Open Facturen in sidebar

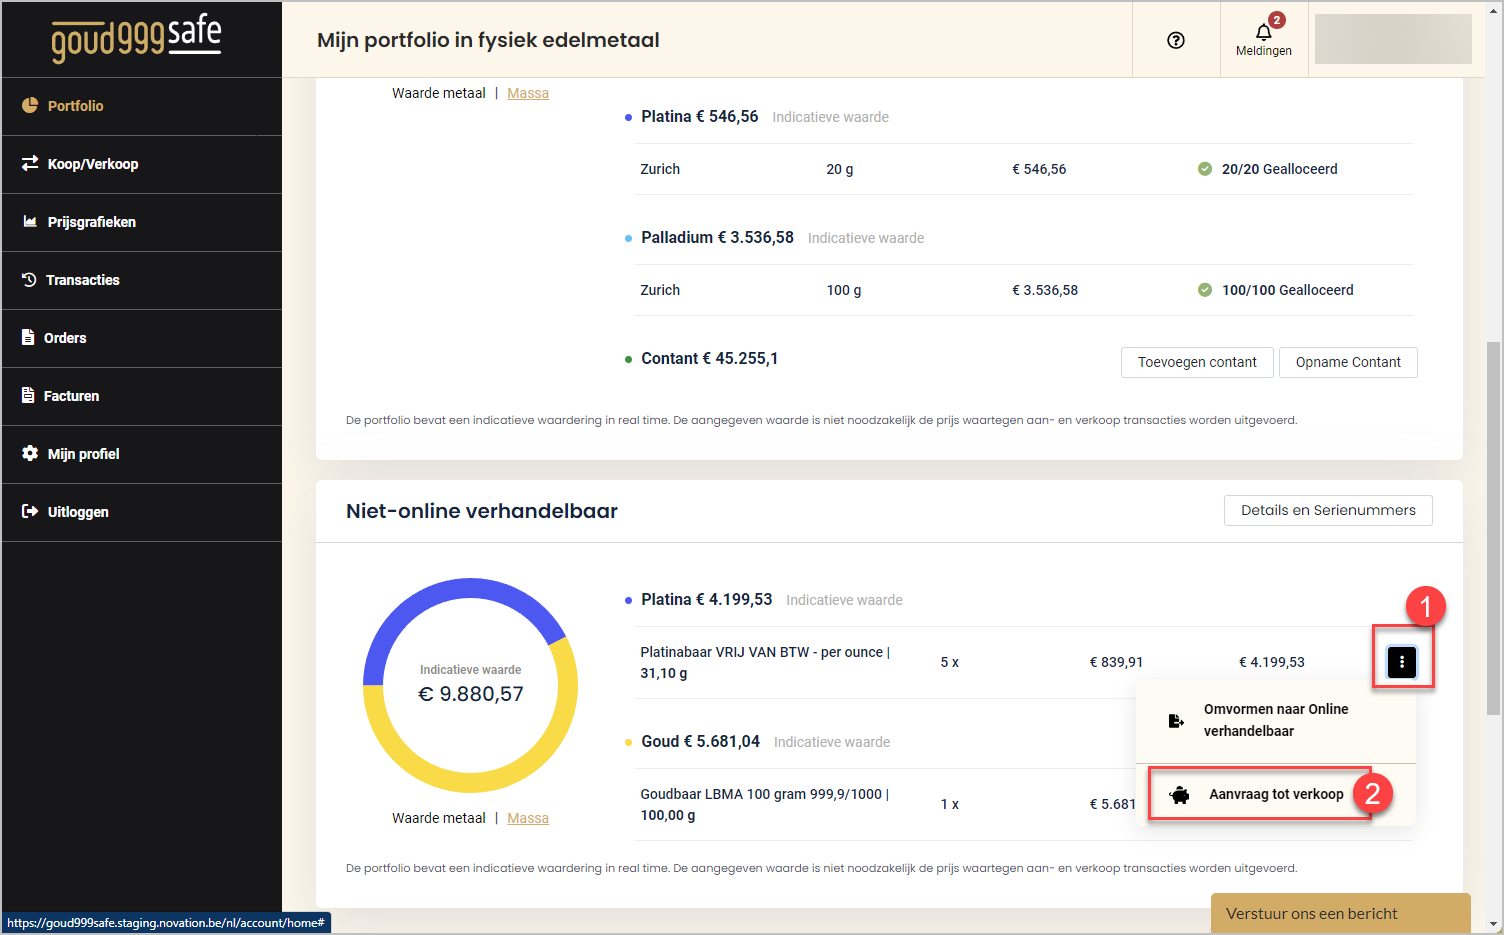tap(142, 396)
